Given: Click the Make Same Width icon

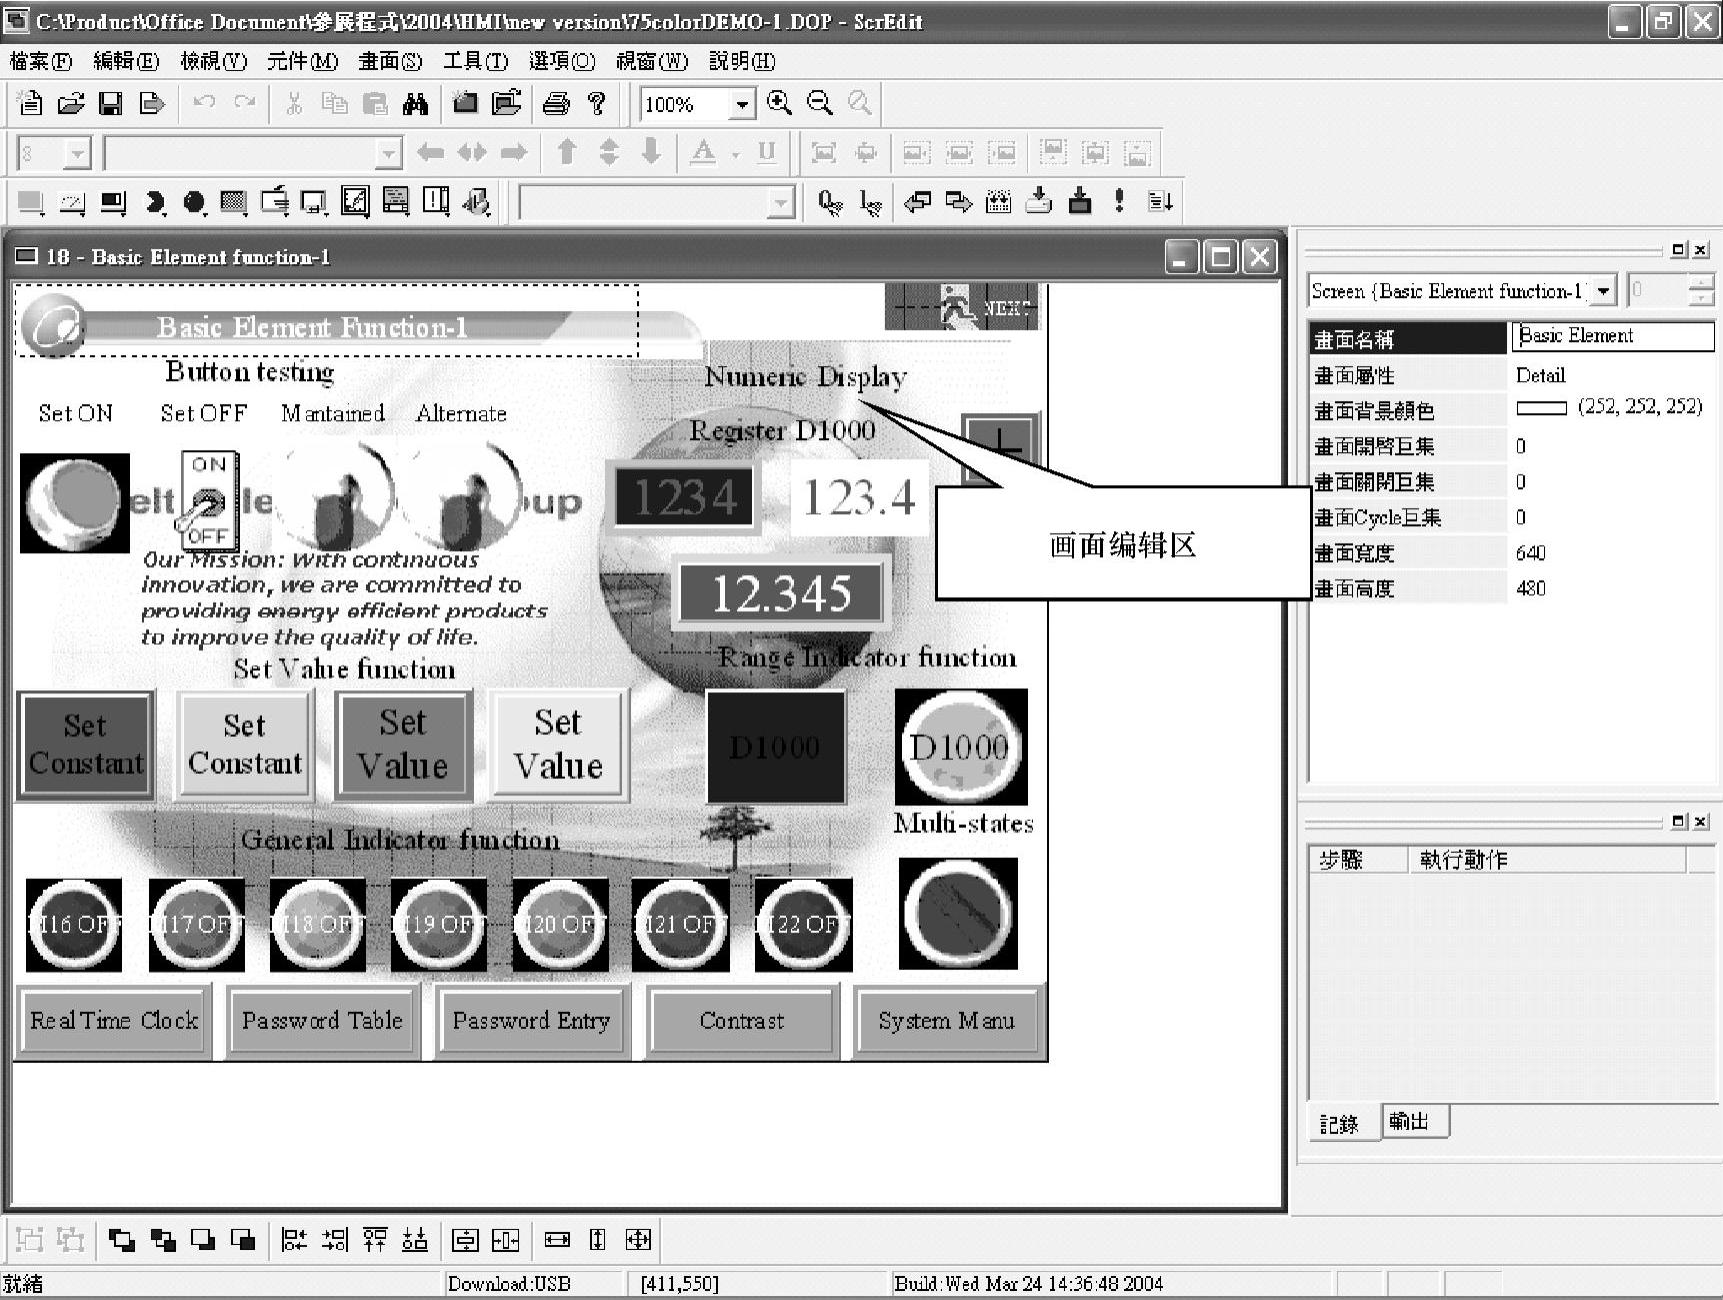Looking at the screenshot, I should 557,1241.
